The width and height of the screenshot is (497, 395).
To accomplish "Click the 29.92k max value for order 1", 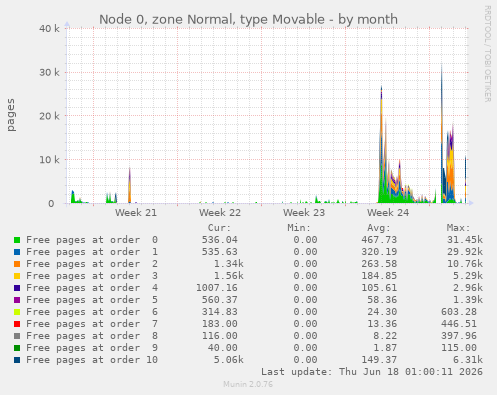I will point(465,252).
